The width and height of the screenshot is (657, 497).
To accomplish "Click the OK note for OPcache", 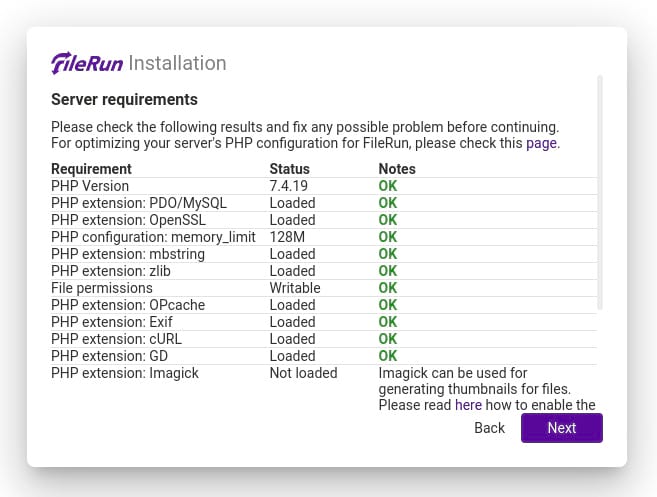I will coord(388,305).
